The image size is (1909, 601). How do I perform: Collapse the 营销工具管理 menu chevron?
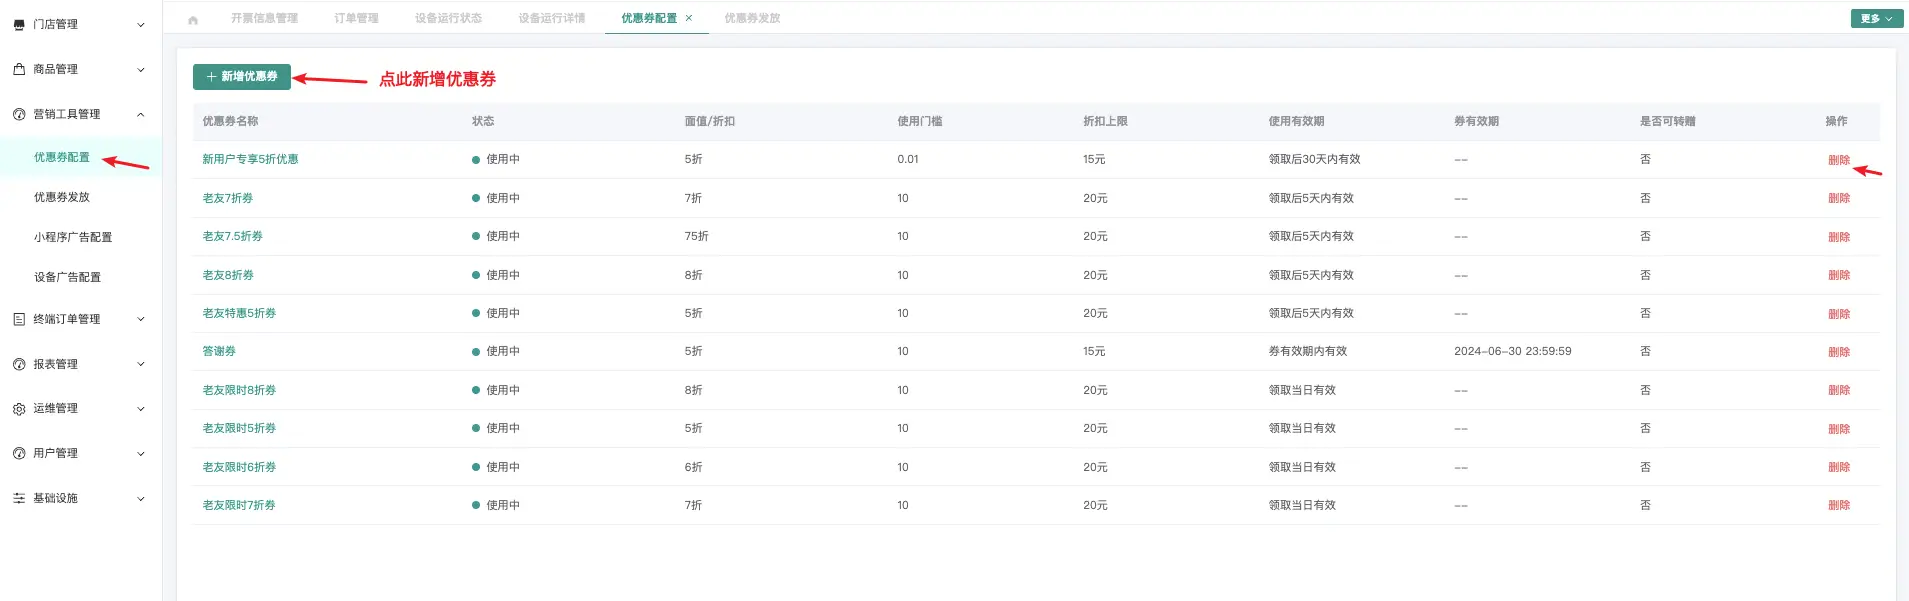coord(141,114)
